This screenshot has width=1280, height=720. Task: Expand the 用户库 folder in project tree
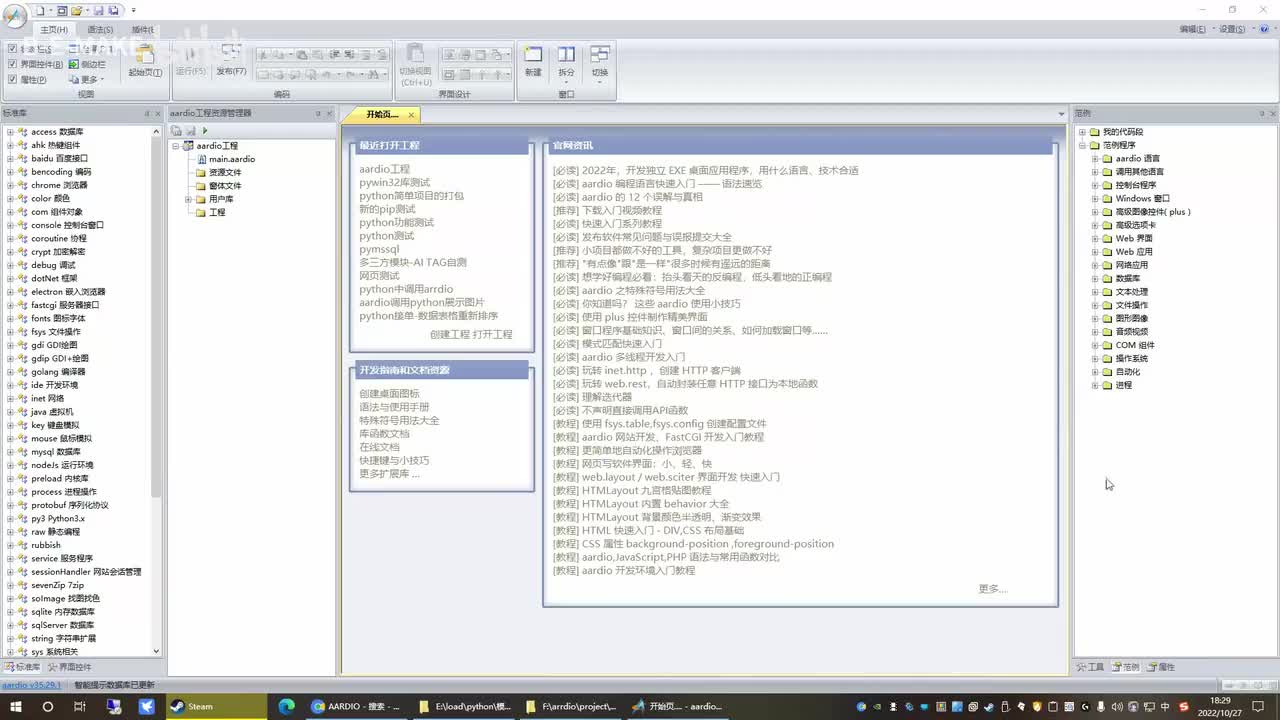click(x=188, y=199)
